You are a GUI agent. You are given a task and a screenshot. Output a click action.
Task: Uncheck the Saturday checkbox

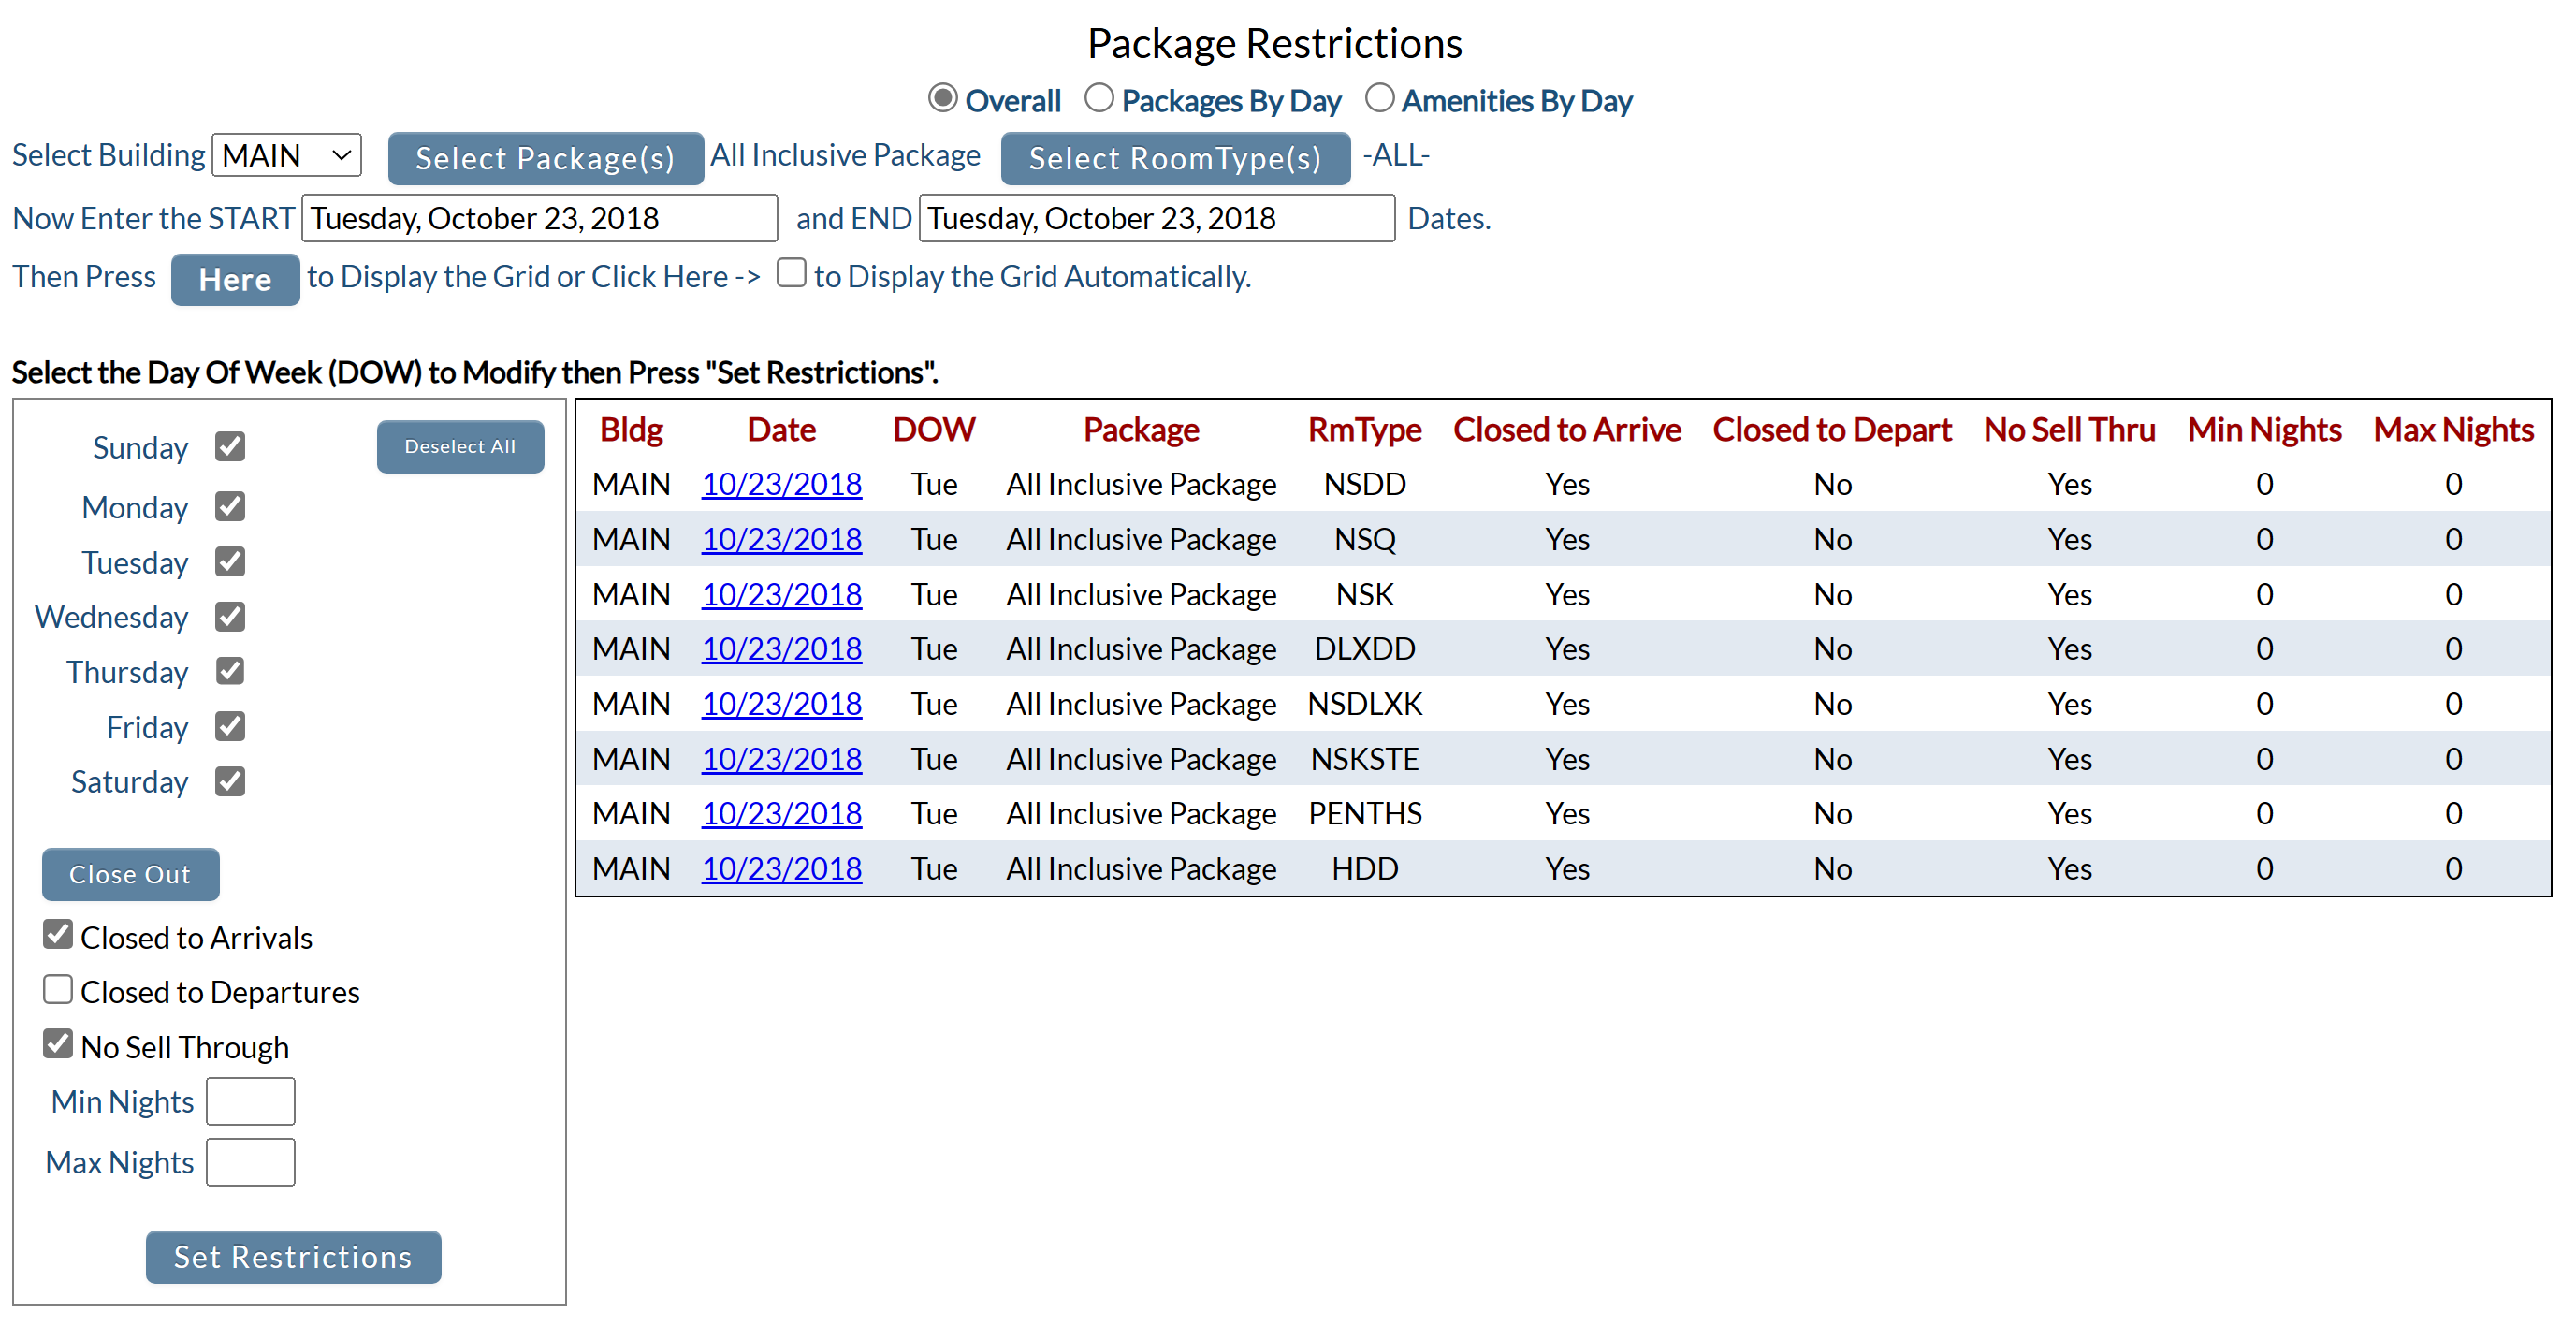230,781
